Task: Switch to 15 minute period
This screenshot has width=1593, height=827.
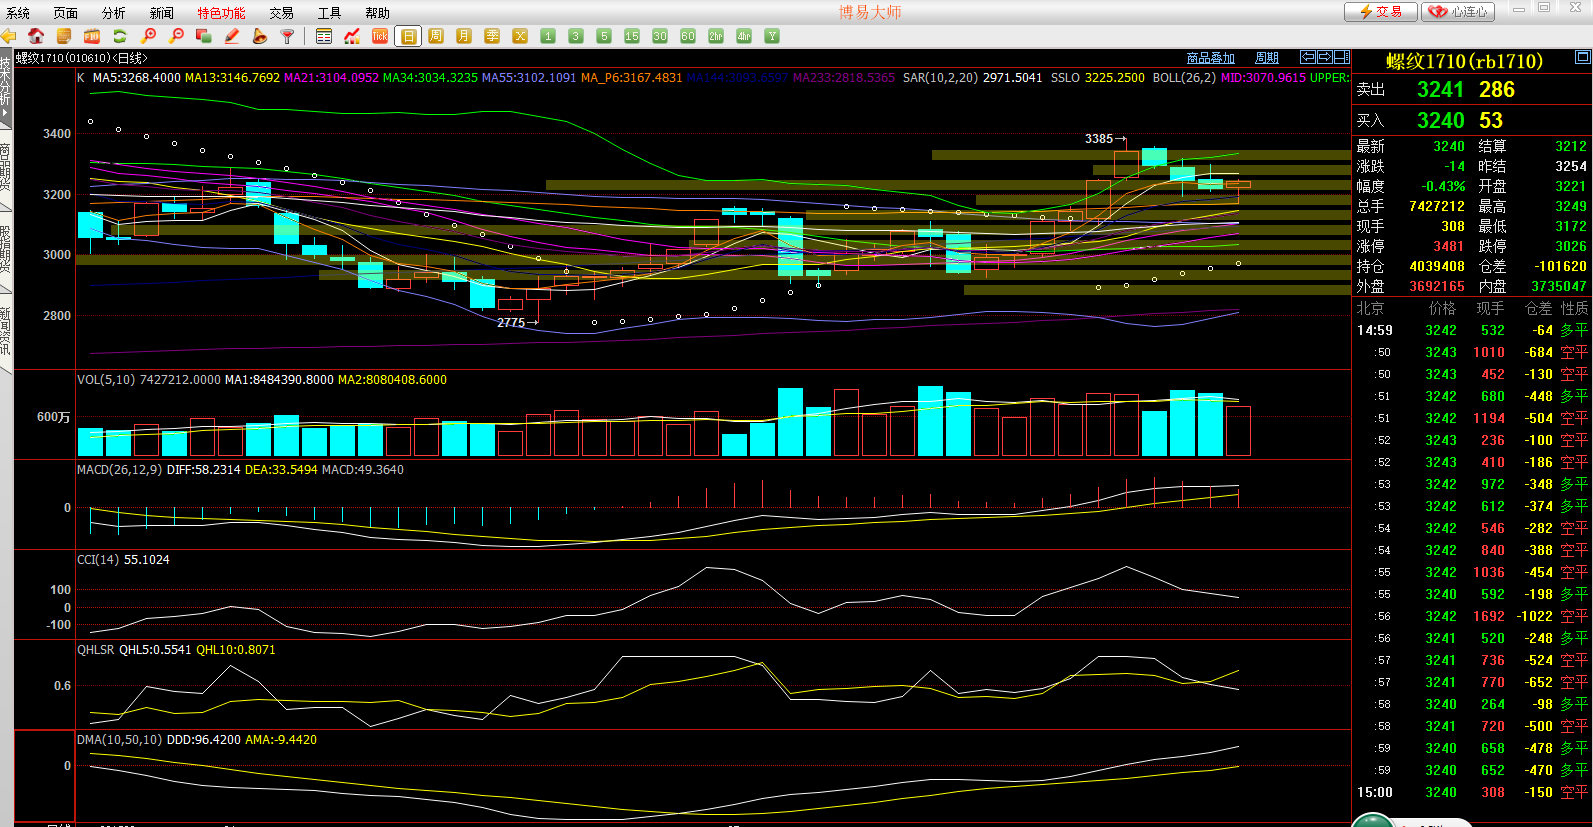Action: point(632,36)
